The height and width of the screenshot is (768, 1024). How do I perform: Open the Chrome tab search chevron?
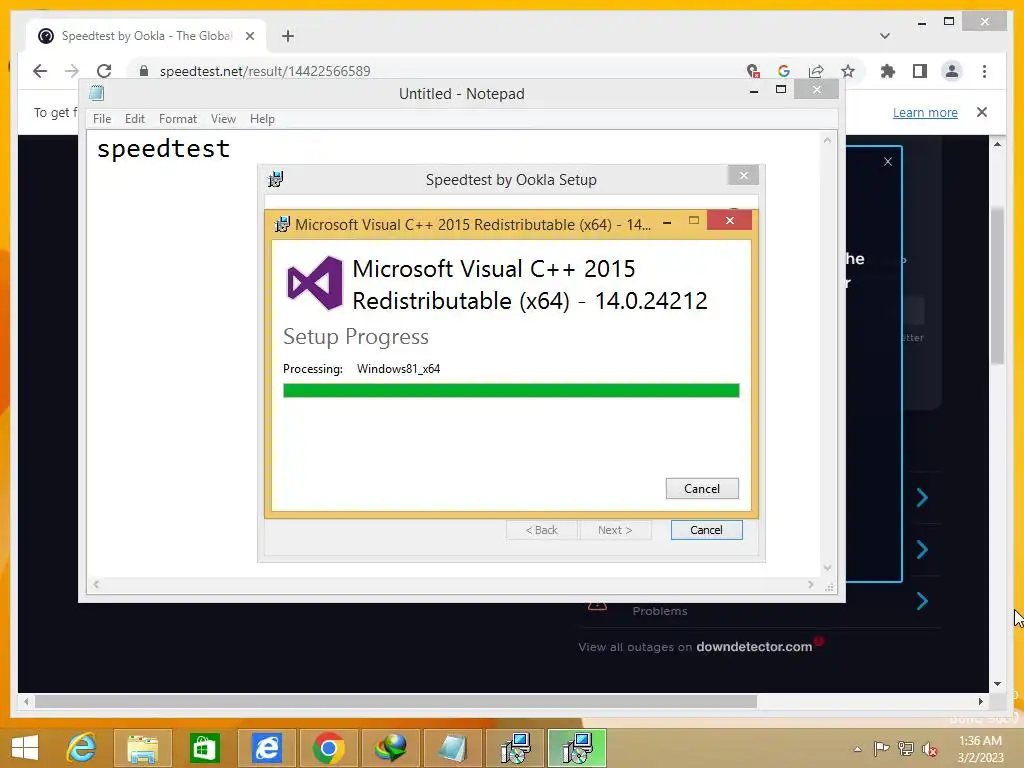click(884, 36)
